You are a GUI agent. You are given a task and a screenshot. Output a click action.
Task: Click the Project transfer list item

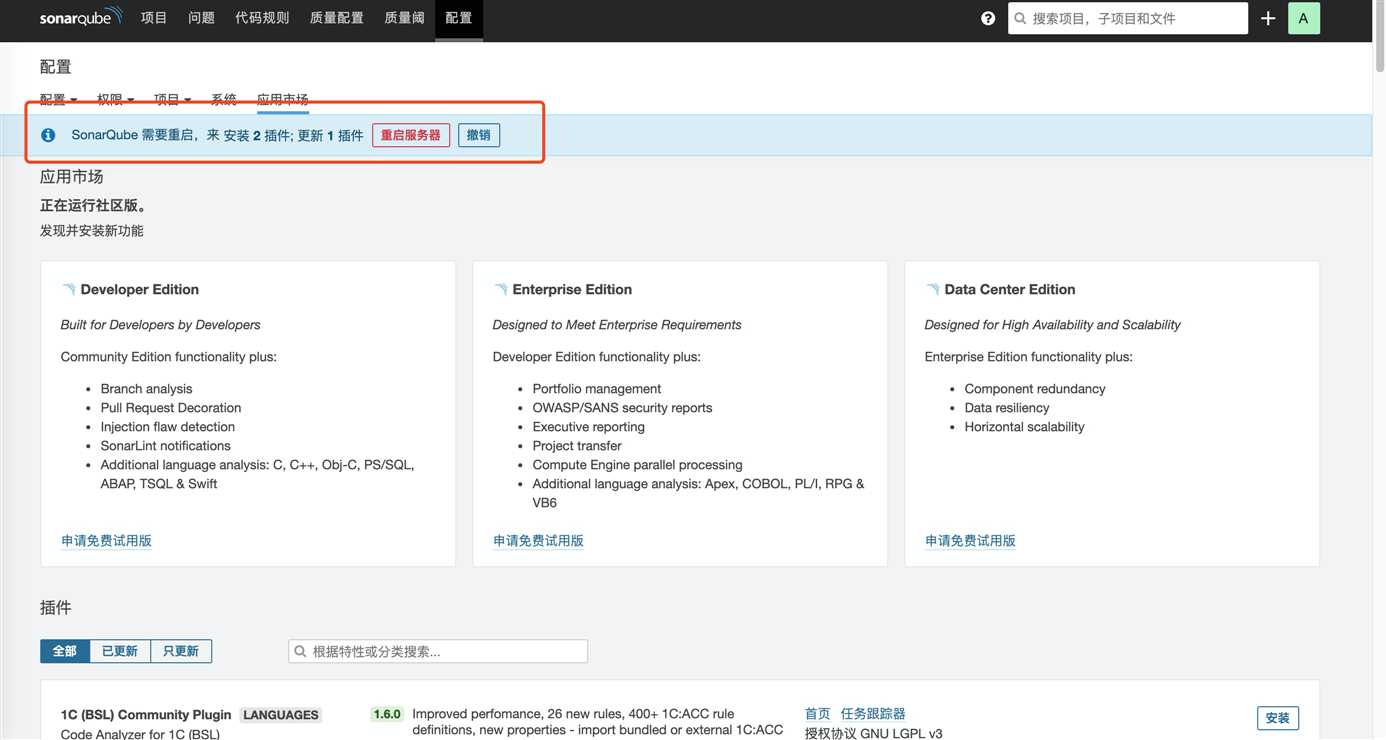[577, 446]
